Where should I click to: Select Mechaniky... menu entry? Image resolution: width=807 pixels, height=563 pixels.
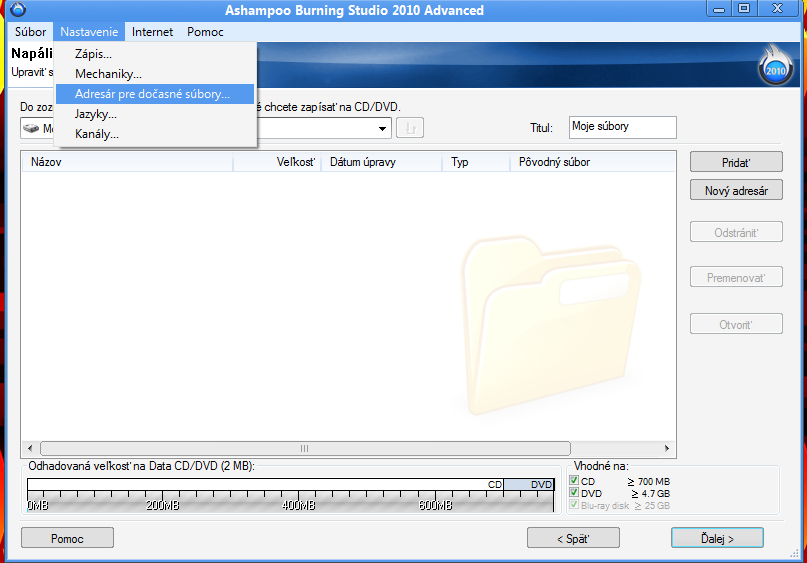coord(154,74)
